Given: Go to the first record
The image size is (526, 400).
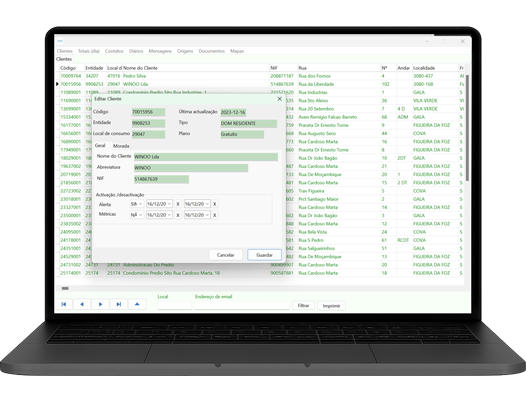Looking at the screenshot, I should (64, 304).
